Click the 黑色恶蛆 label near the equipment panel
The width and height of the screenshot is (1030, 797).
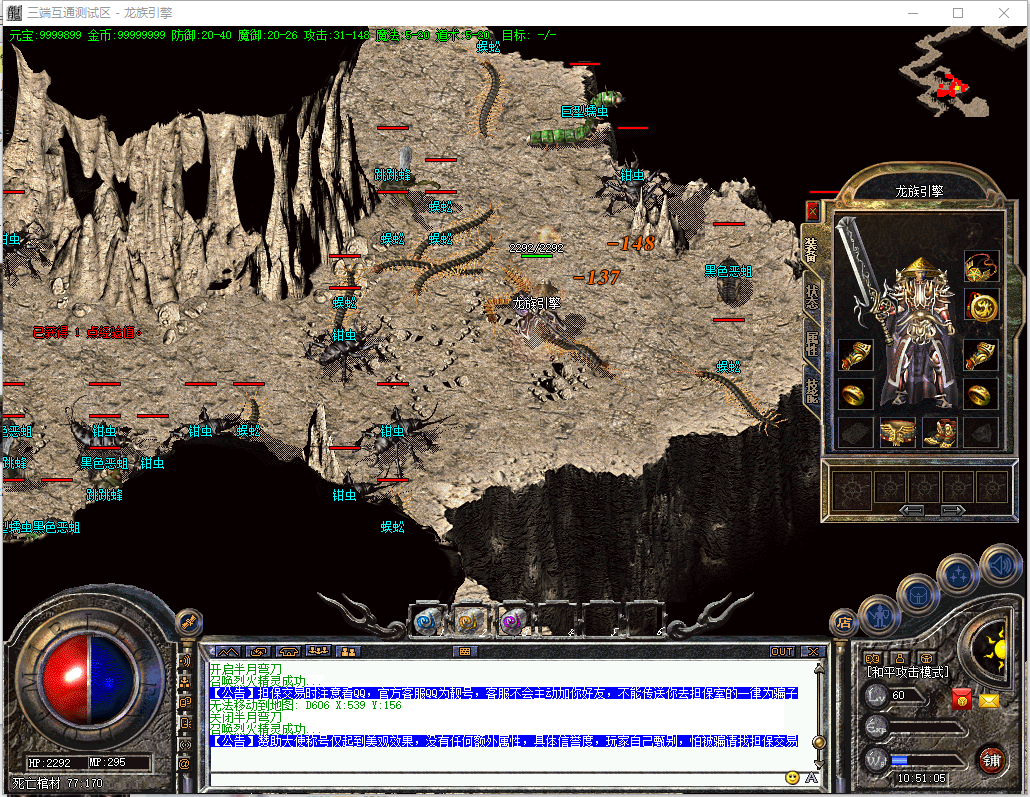(728, 271)
